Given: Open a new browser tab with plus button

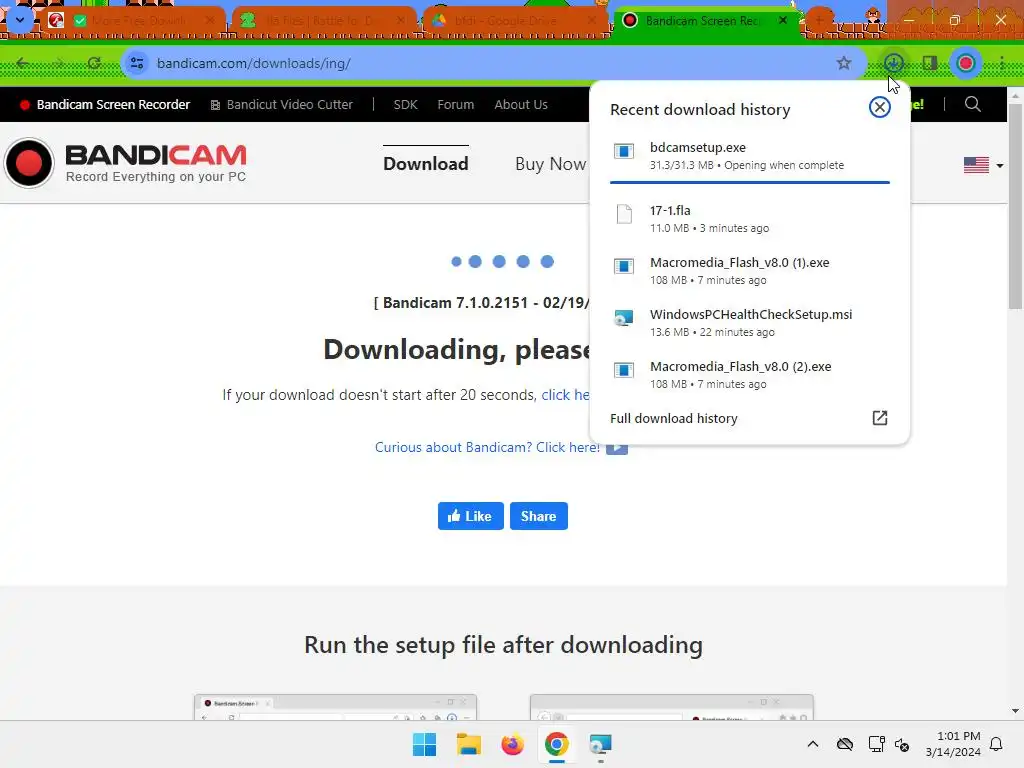Looking at the screenshot, I should 820,20.
